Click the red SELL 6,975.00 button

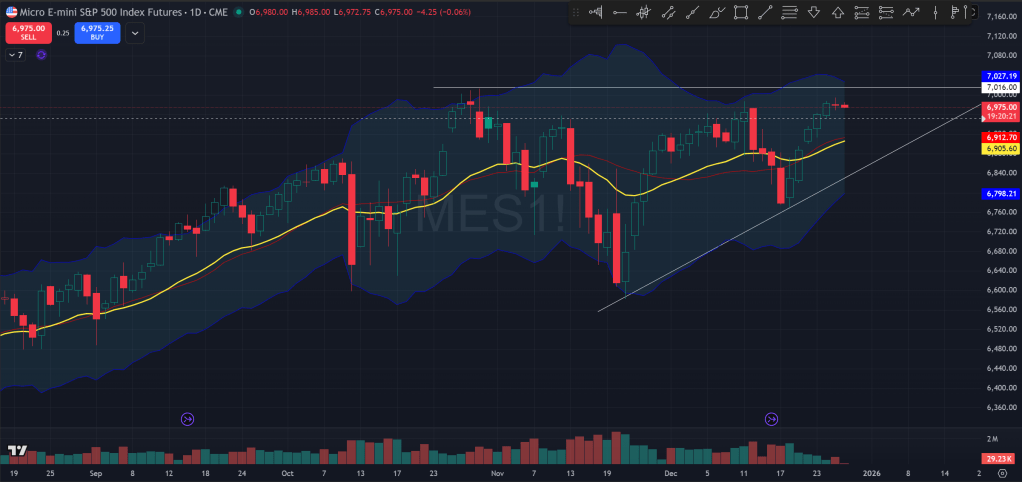coord(26,32)
